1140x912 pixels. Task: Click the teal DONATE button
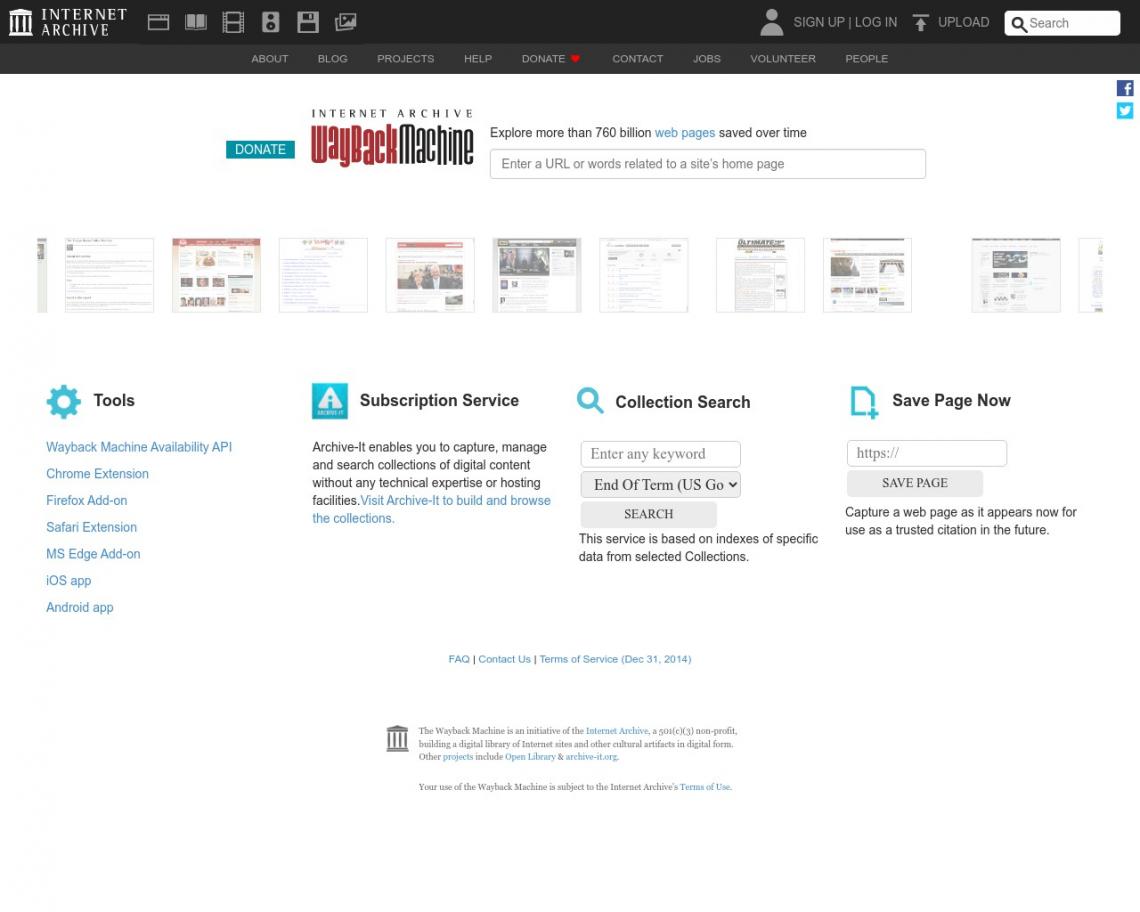coord(260,150)
